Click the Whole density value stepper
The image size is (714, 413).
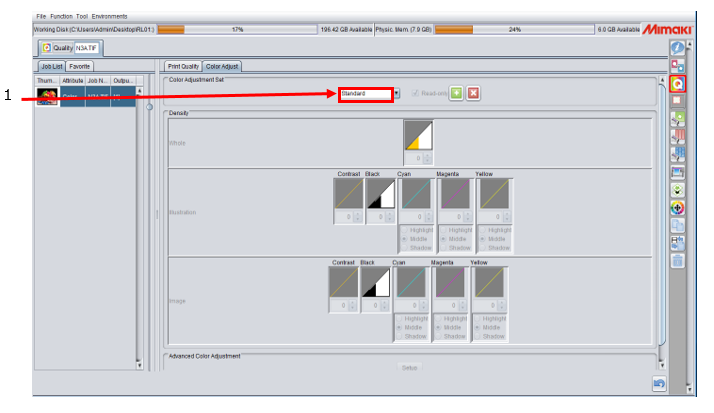click(x=427, y=158)
